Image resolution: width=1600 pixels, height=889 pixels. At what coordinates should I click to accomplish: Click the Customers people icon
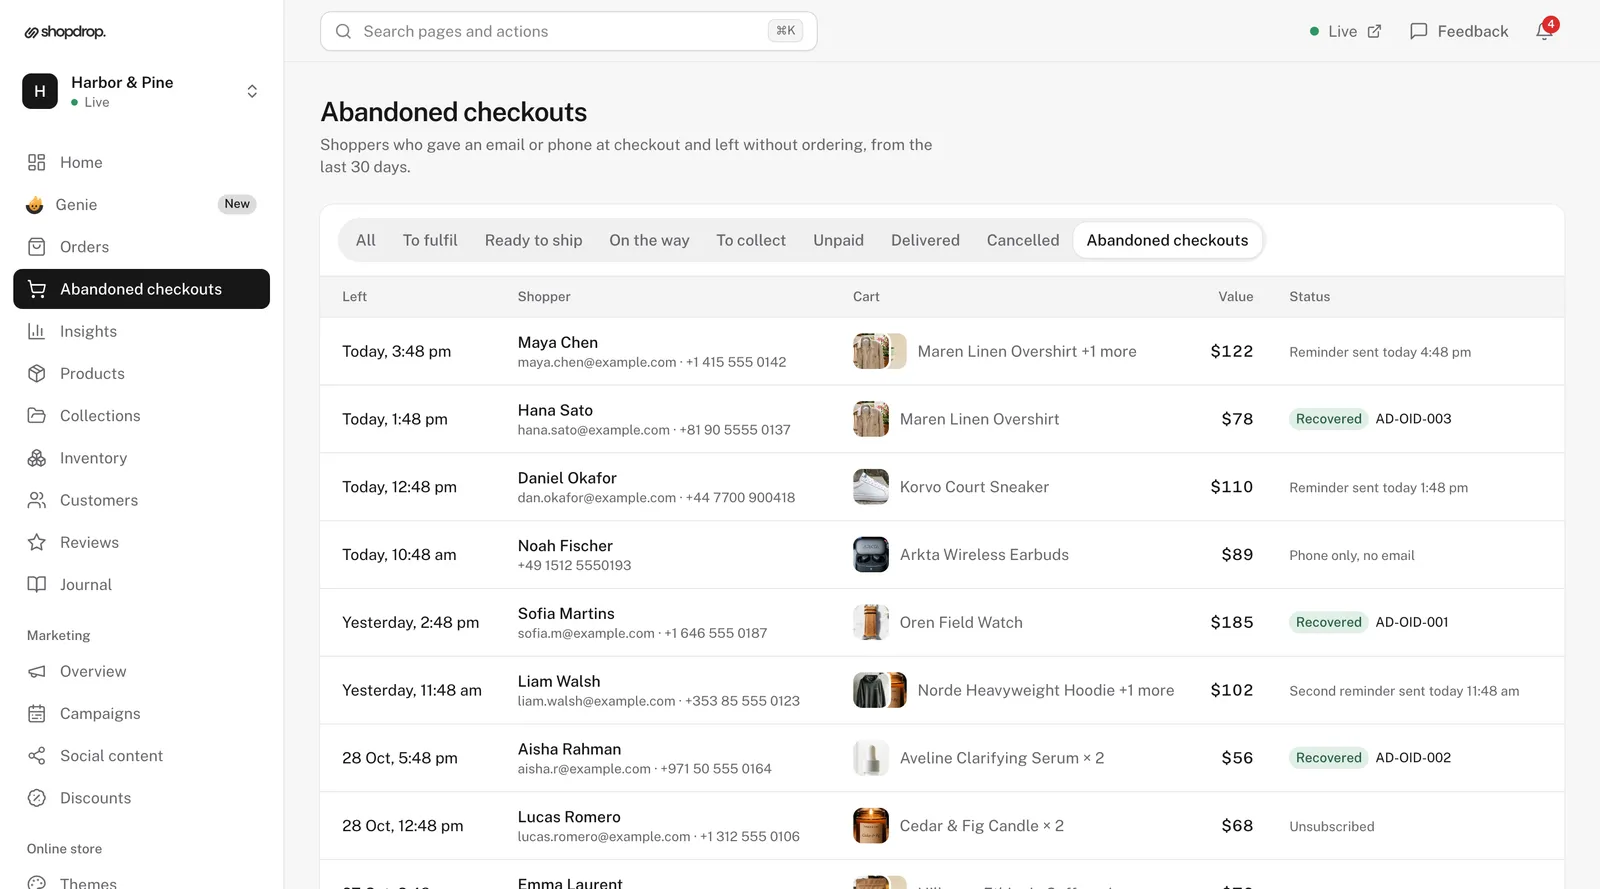tap(37, 500)
